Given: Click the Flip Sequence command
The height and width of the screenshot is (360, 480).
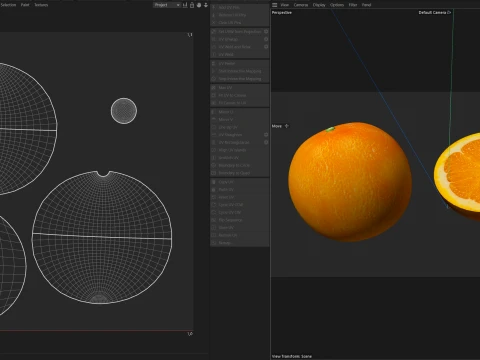Looking at the screenshot, I should 239,220.
